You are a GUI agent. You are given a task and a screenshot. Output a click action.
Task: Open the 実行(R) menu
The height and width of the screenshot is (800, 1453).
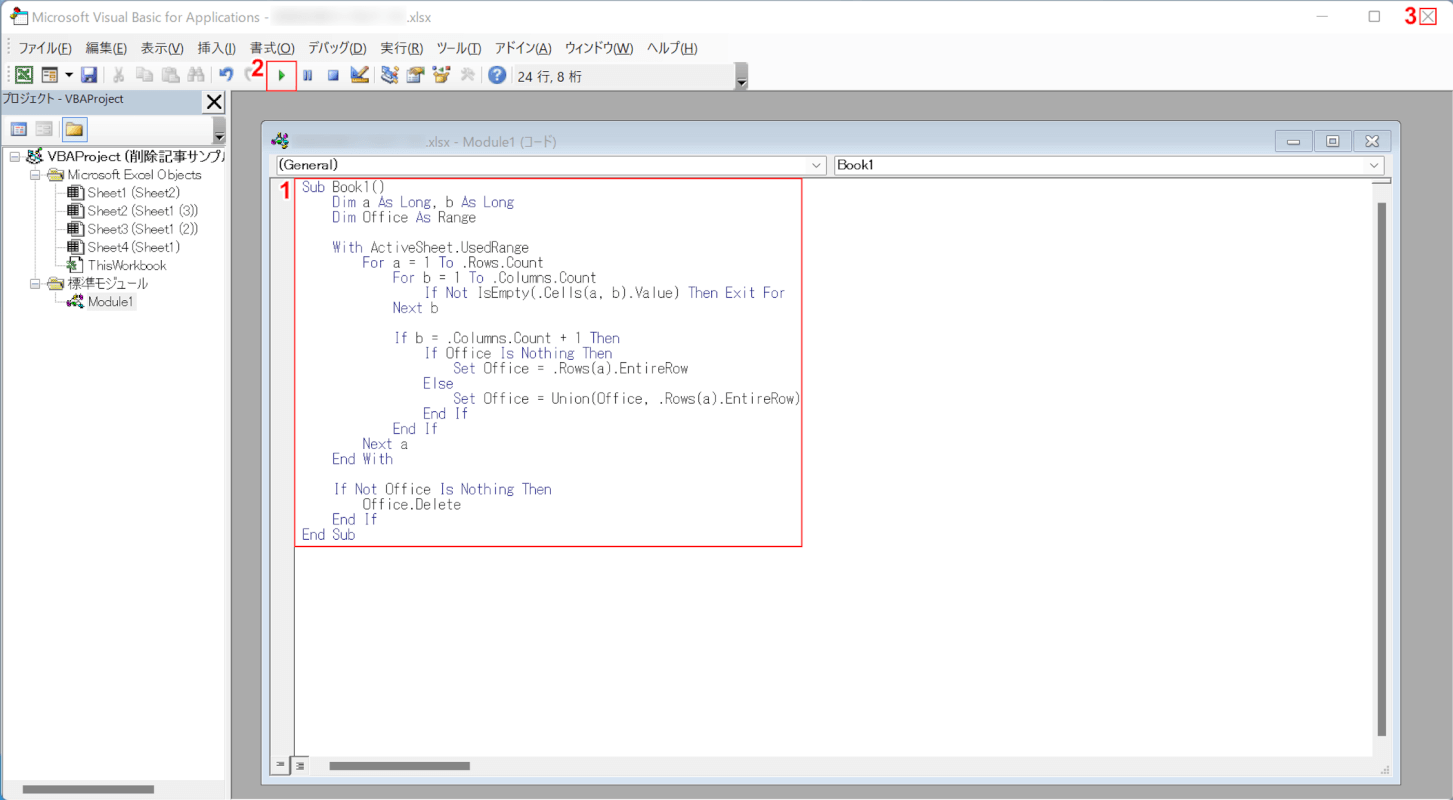point(402,48)
